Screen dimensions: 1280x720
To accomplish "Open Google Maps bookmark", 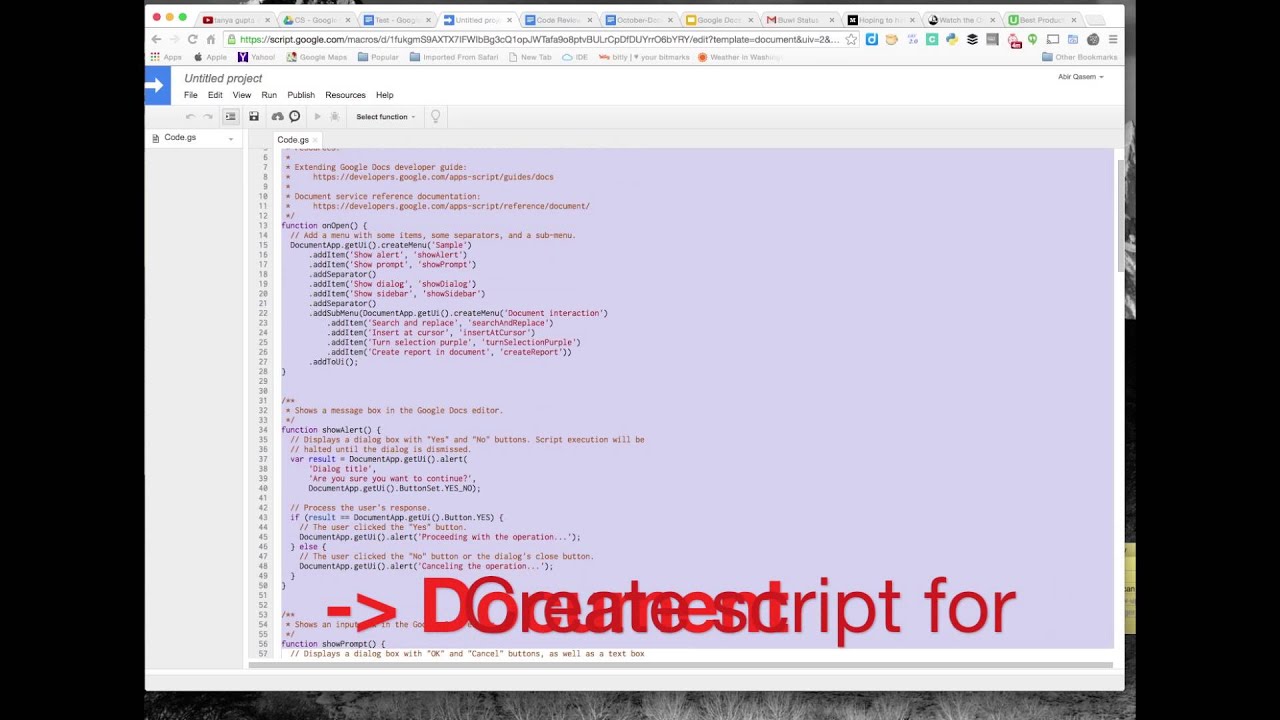I will tap(317, 57).
